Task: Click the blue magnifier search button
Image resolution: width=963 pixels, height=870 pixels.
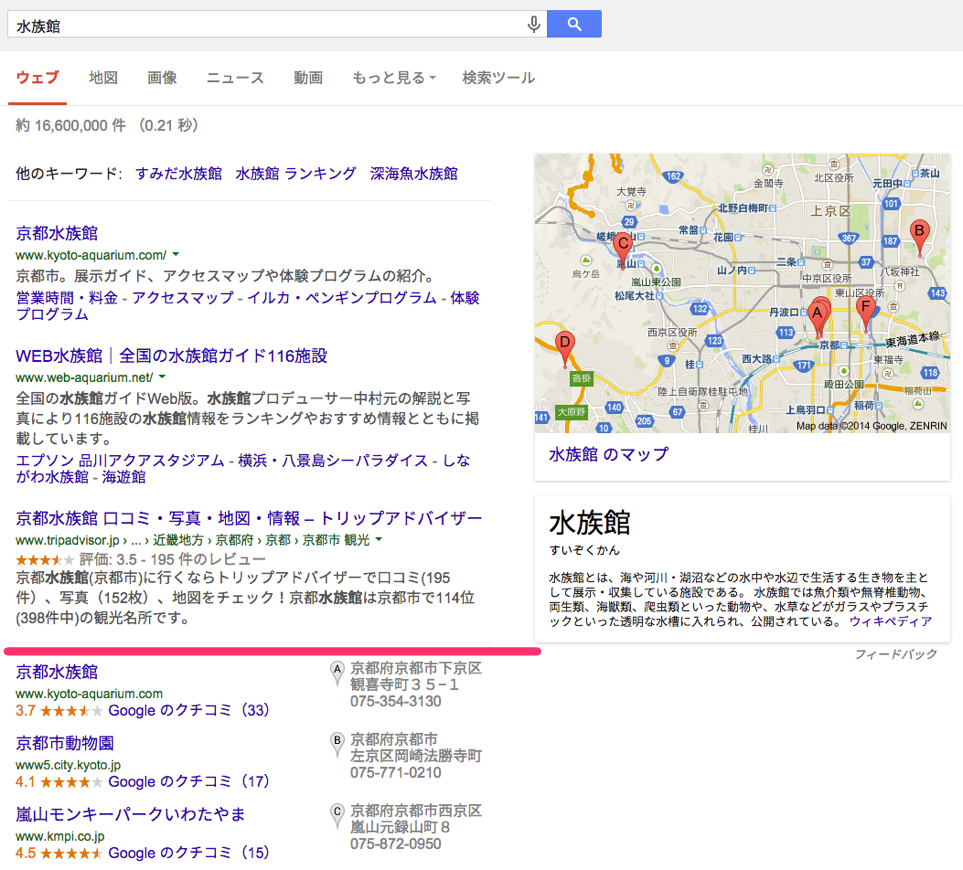Action: 574,24
